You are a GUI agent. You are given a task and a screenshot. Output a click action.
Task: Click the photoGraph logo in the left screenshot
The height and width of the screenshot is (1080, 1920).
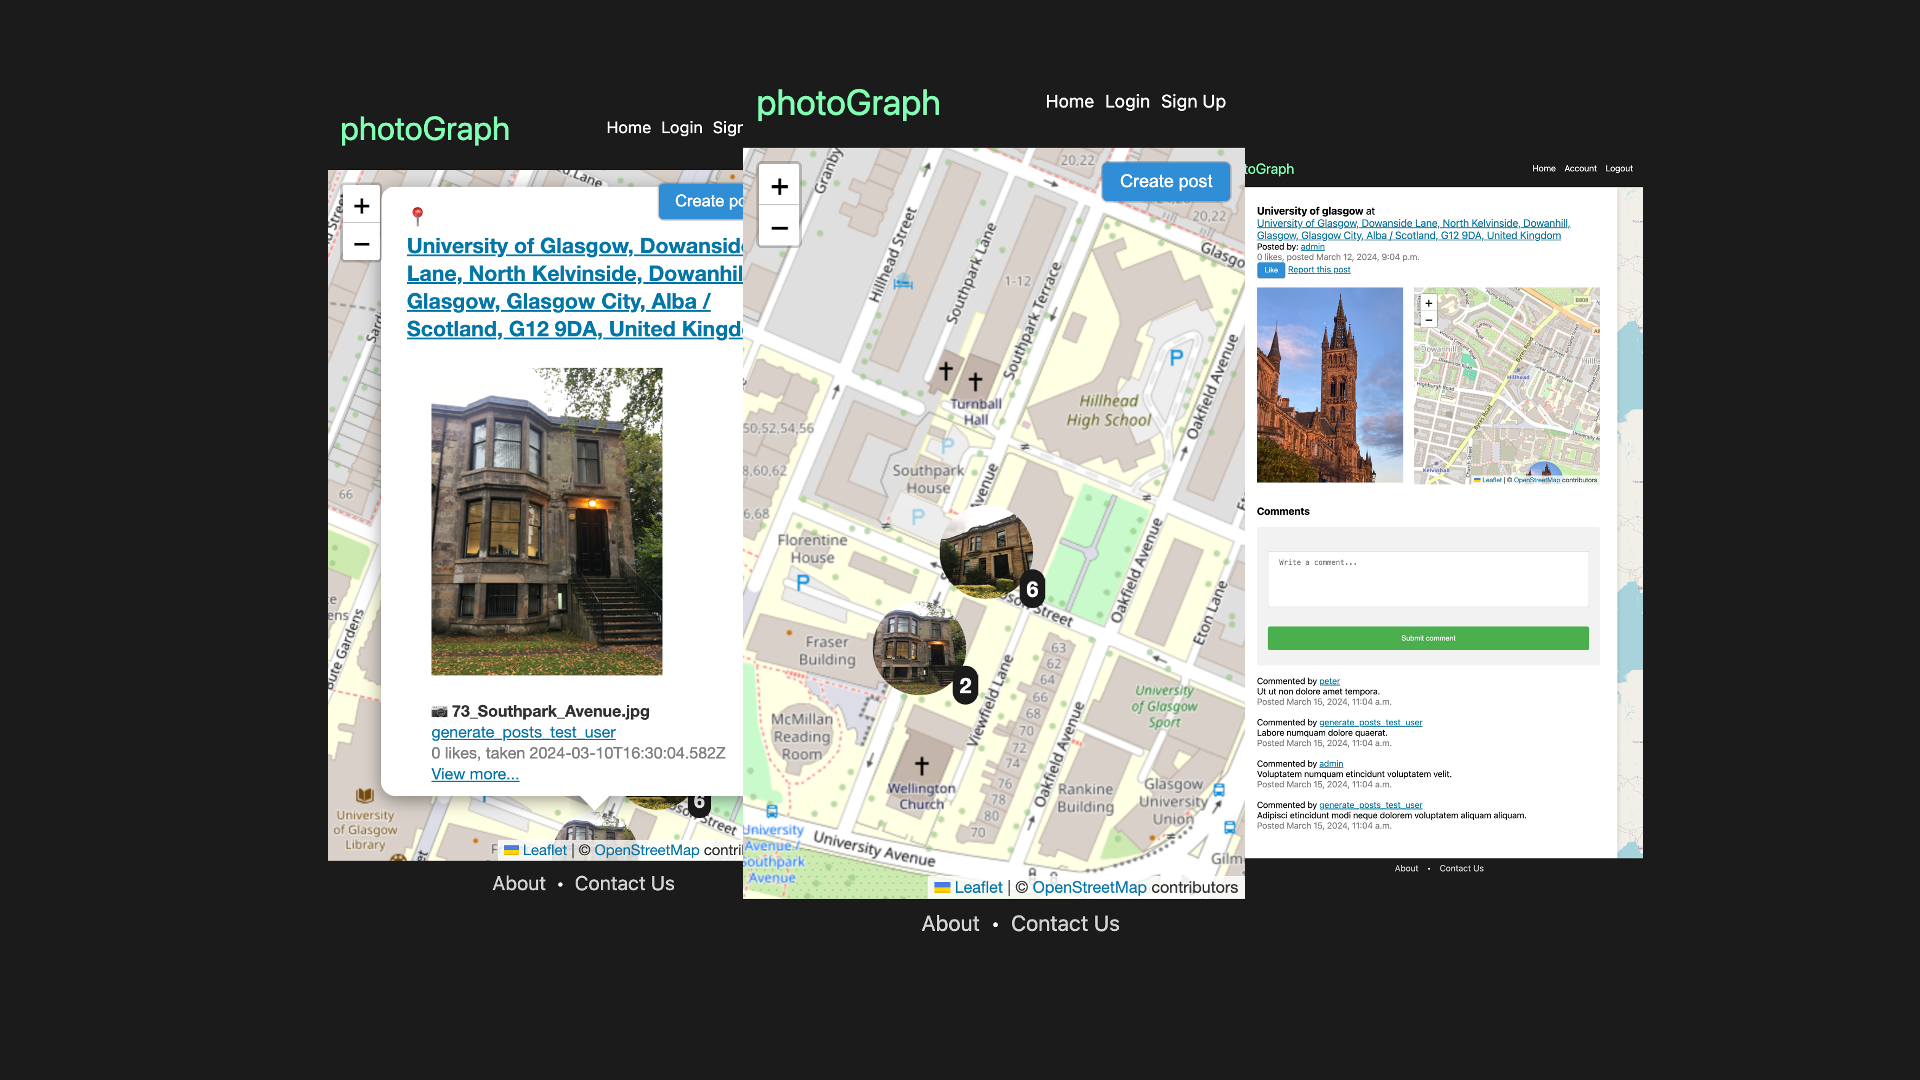425,129
